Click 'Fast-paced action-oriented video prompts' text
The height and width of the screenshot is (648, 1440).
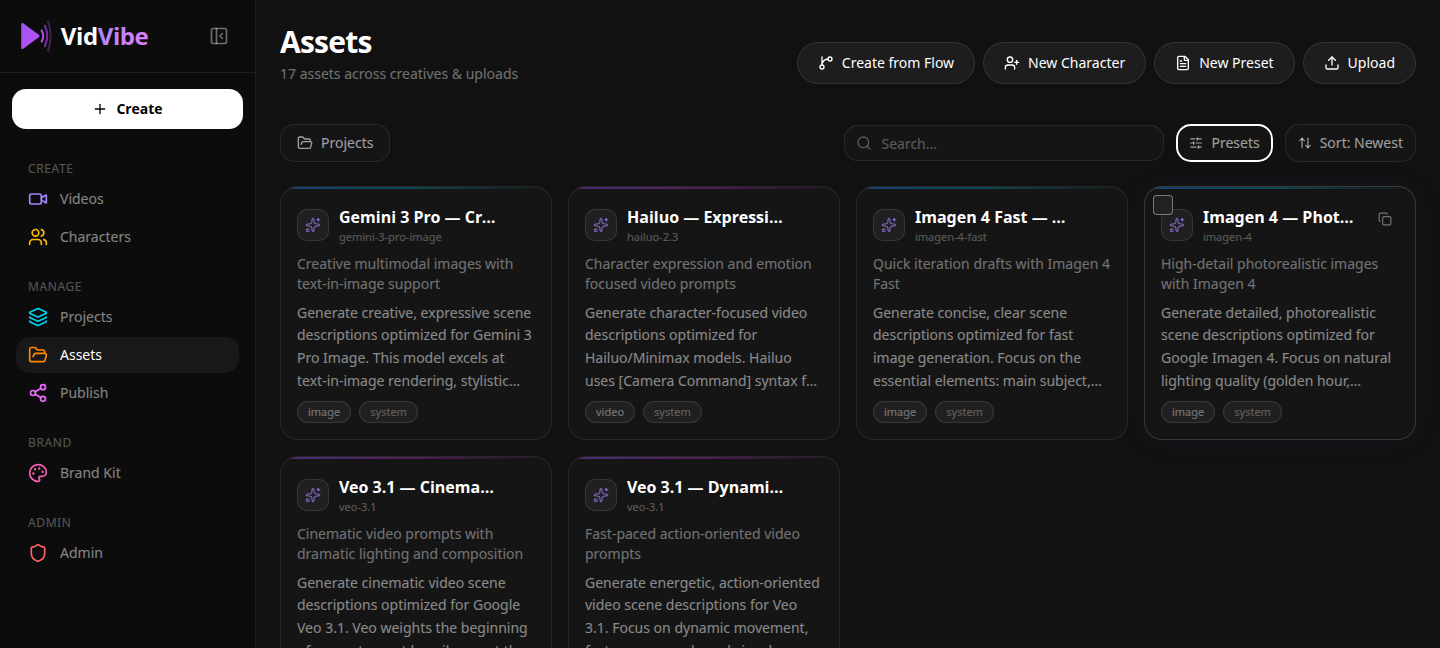692,544
